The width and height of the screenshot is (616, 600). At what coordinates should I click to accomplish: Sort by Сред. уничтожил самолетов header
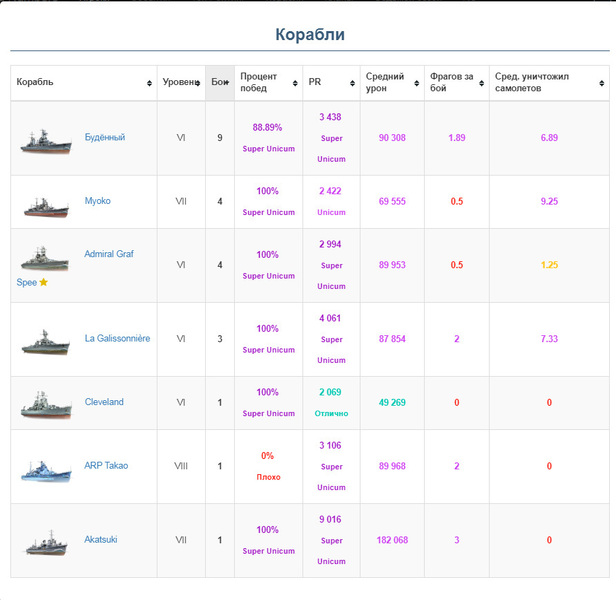549,82
